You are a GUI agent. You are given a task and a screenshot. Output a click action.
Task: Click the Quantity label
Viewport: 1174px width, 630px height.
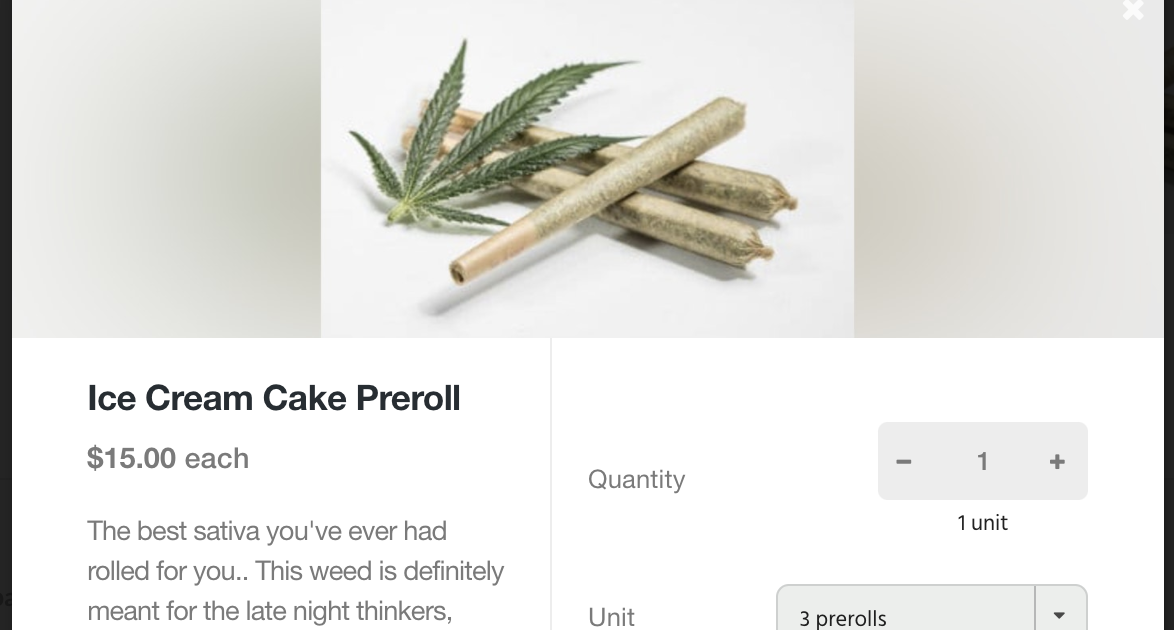pyautogui.click(x=636, y=479)
